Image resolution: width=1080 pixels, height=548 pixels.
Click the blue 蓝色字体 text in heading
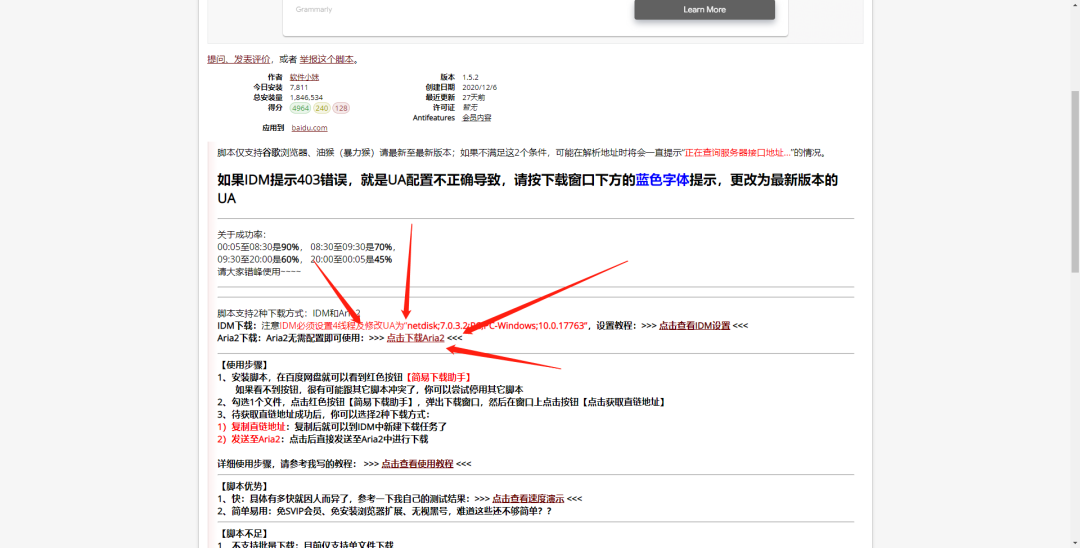662,180
